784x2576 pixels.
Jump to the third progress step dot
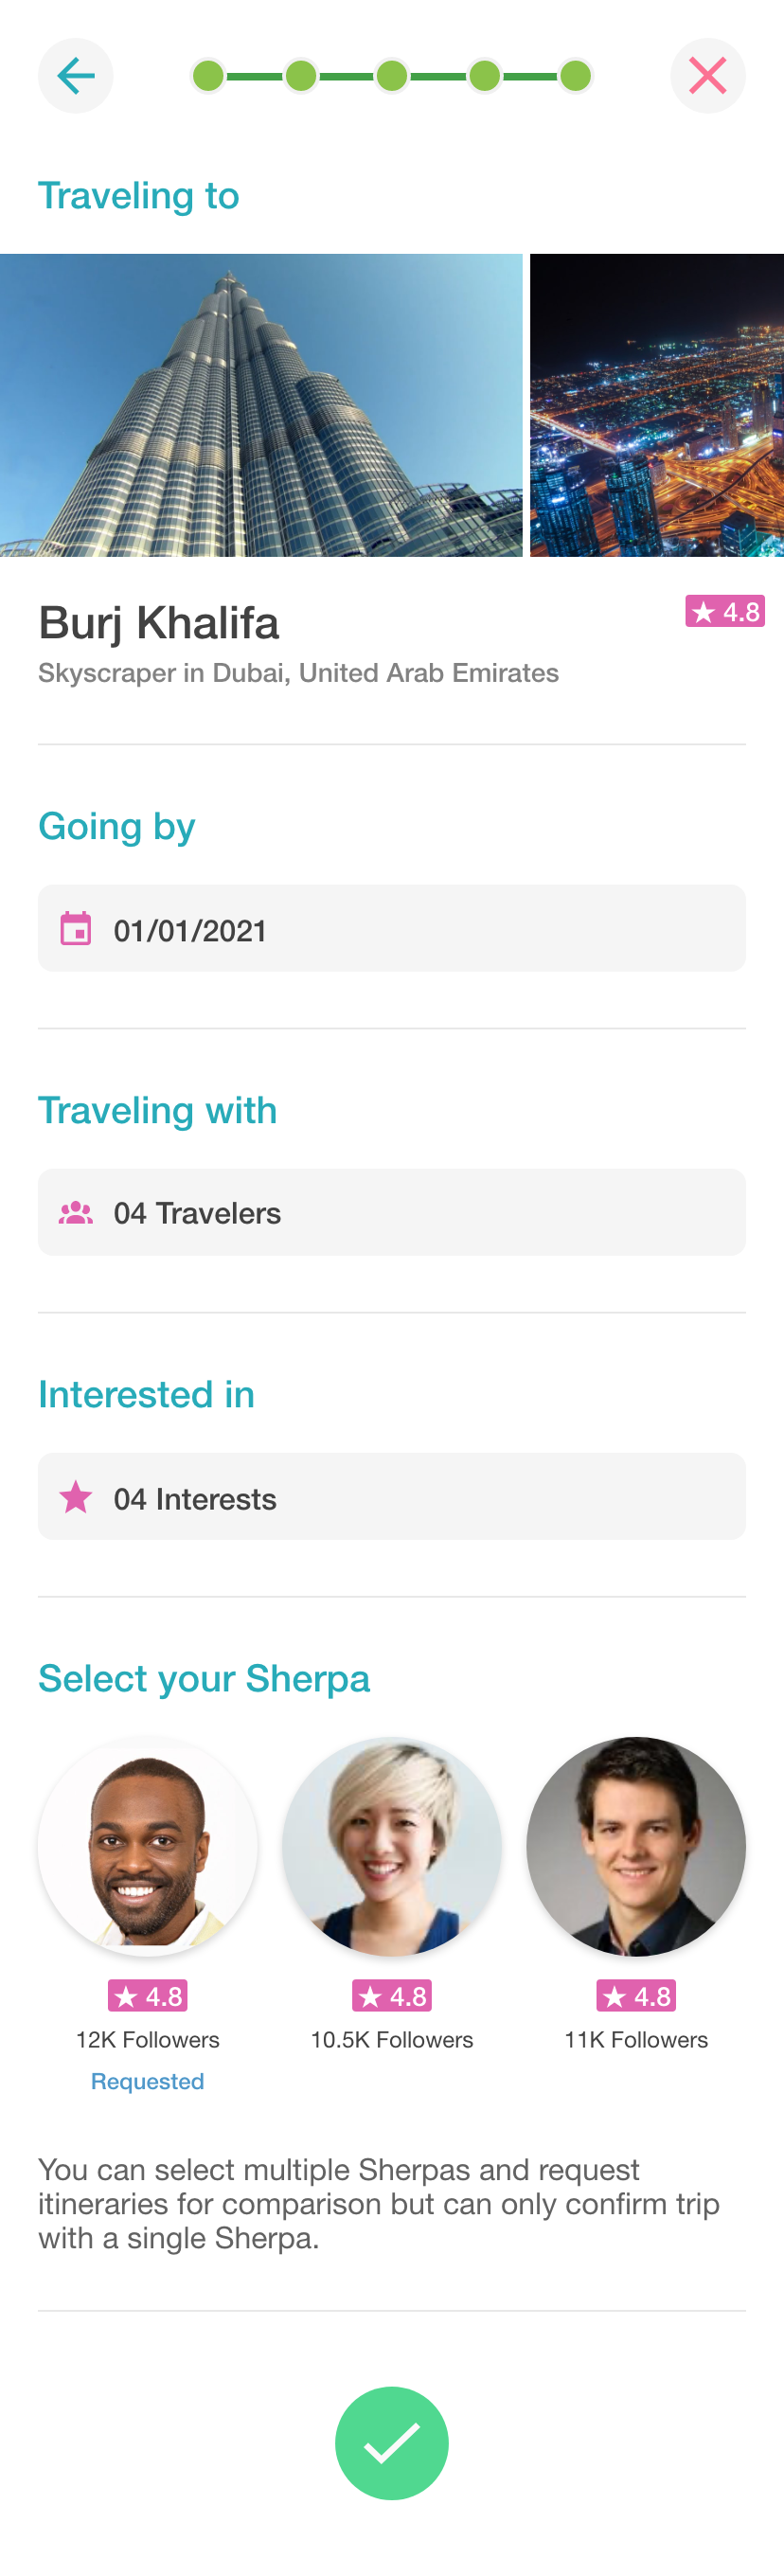(x=392, y=76)
